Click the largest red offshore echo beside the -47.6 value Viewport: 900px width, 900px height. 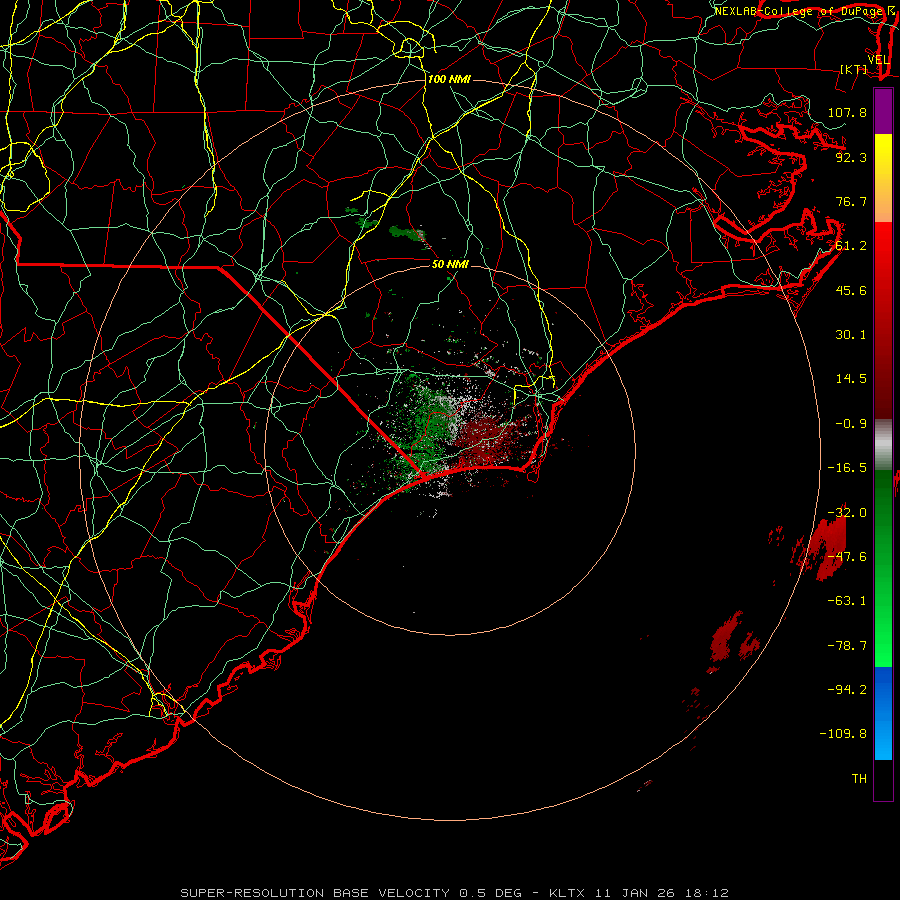tap(828, 548)
